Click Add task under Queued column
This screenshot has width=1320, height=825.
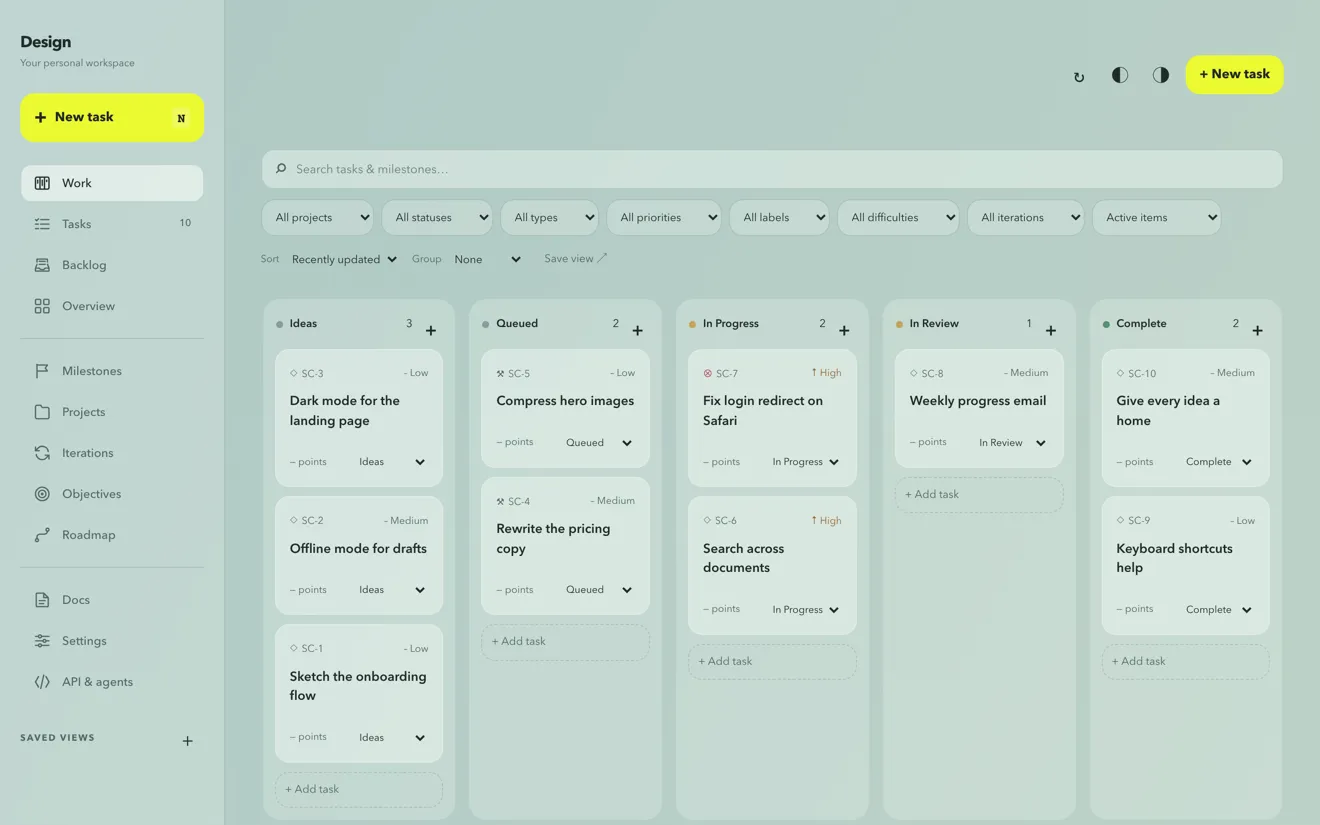click(x=565, y=642)
